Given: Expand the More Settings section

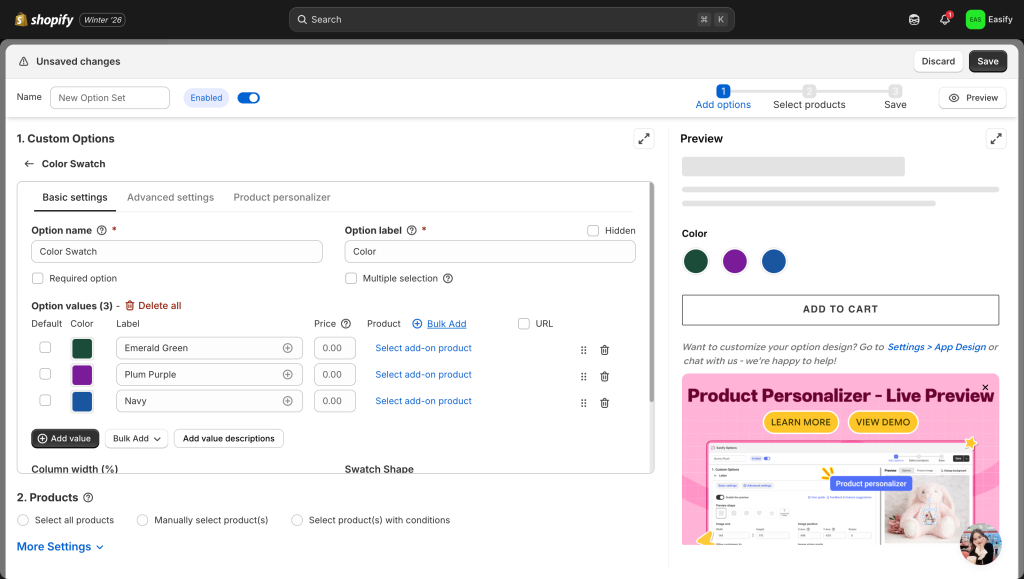Looking at the screenshot, I should click(x=60, y=547).
